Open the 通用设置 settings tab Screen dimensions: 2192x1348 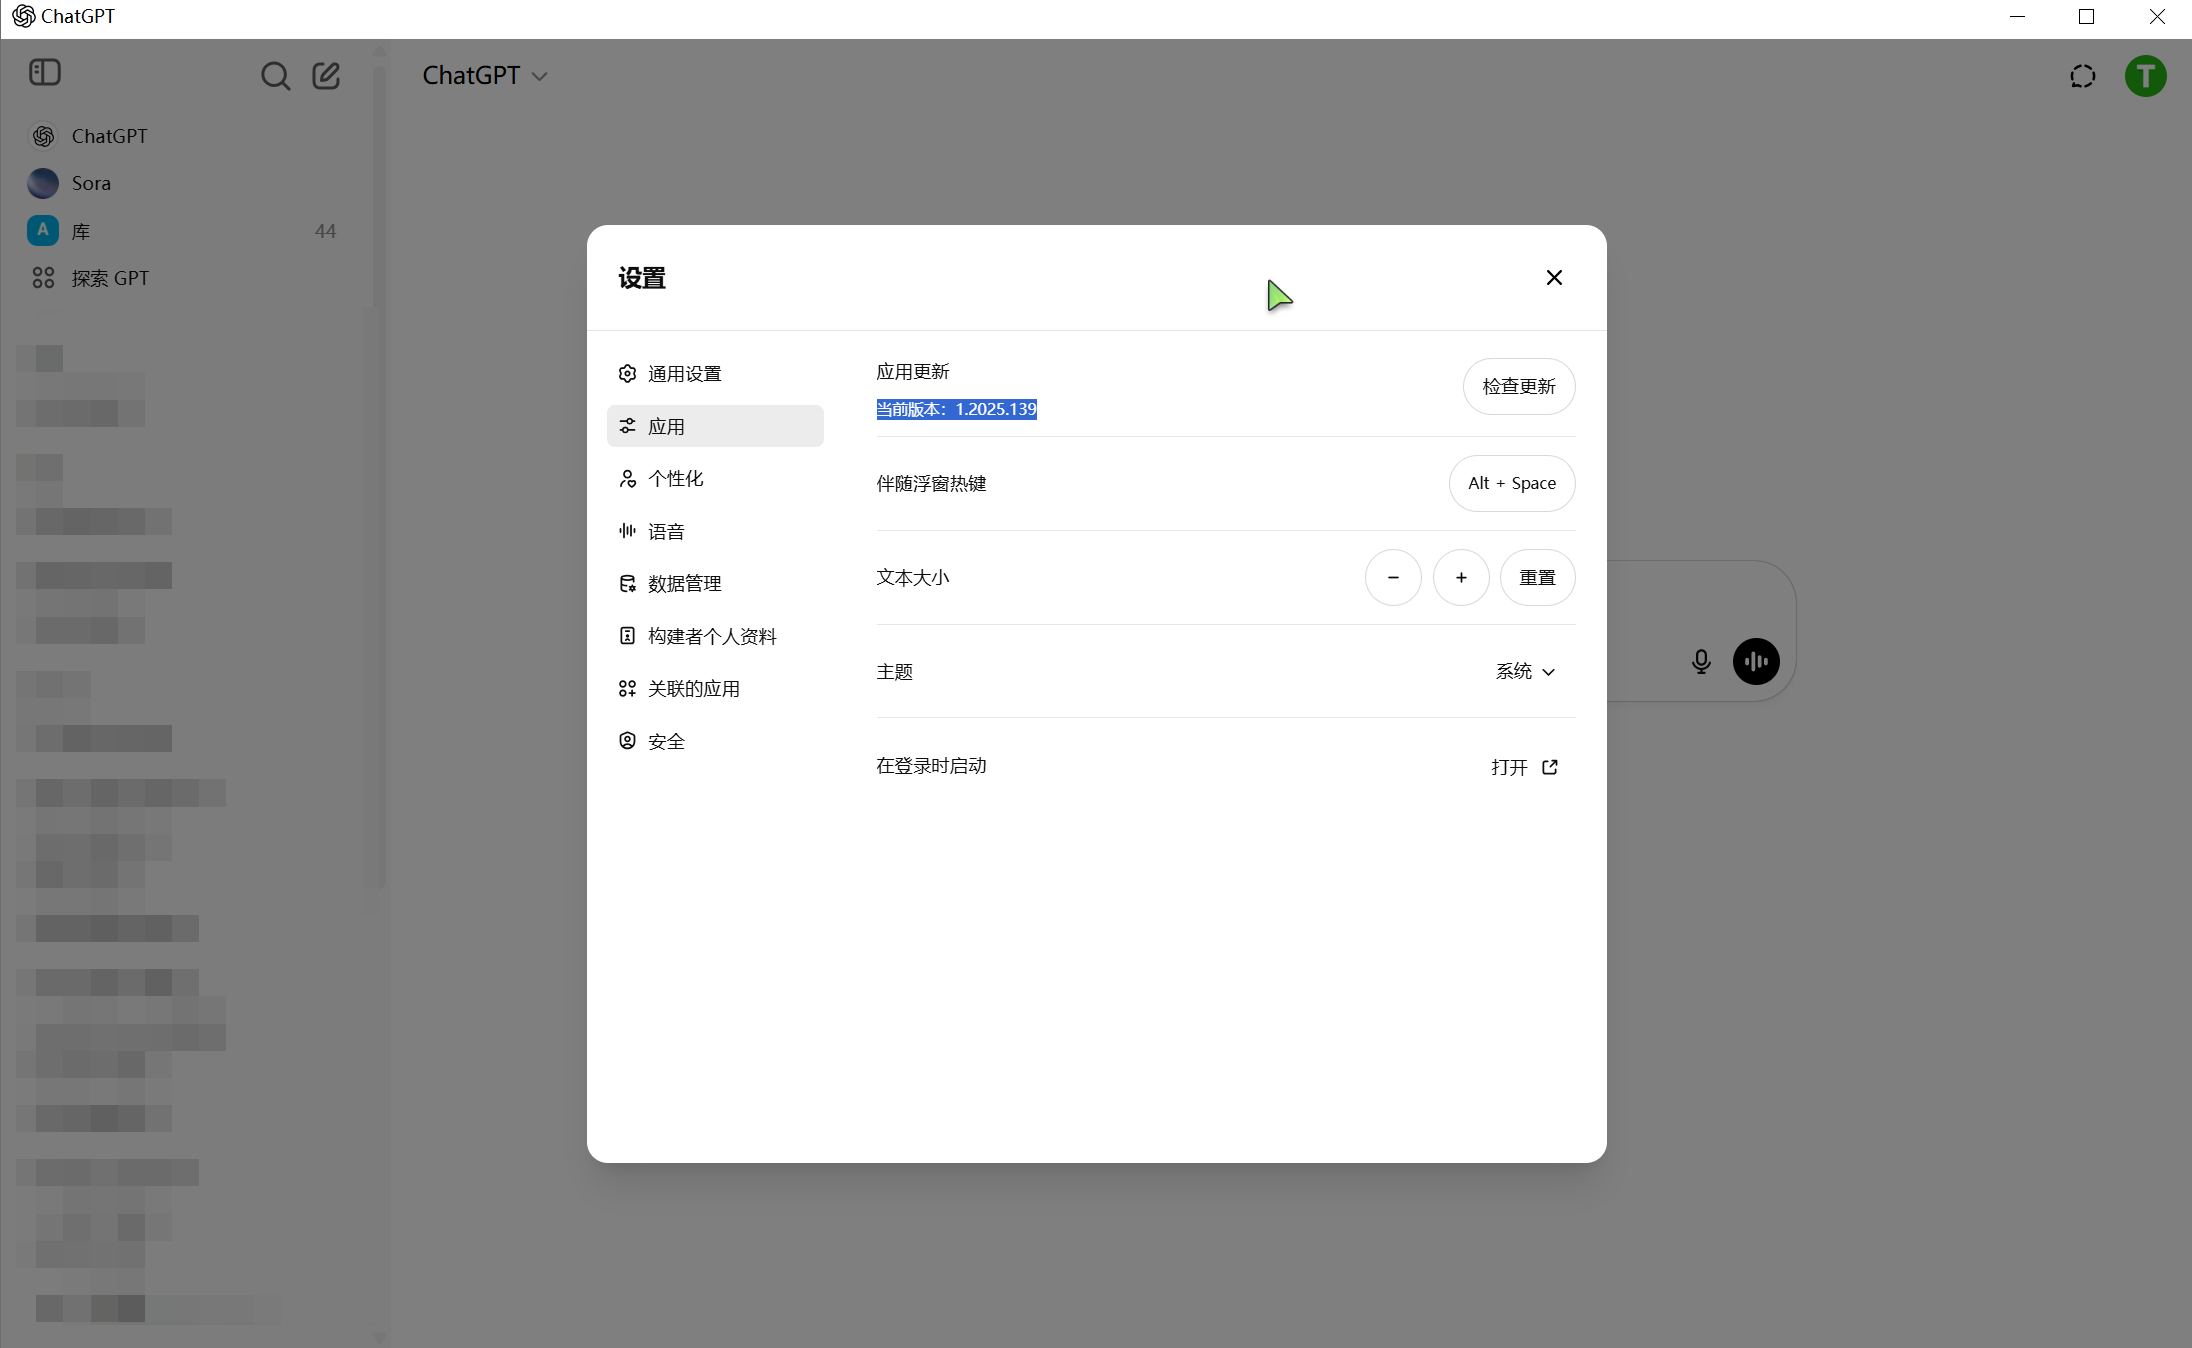click(715, 373)
